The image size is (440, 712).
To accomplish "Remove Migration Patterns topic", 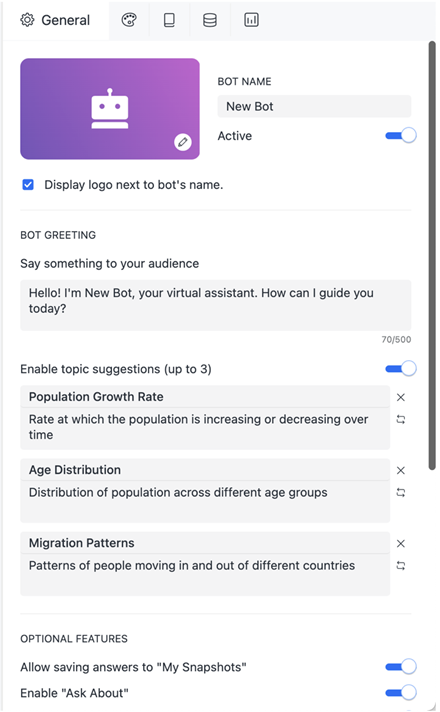I will pyautogui.click(x=400, y=544).
